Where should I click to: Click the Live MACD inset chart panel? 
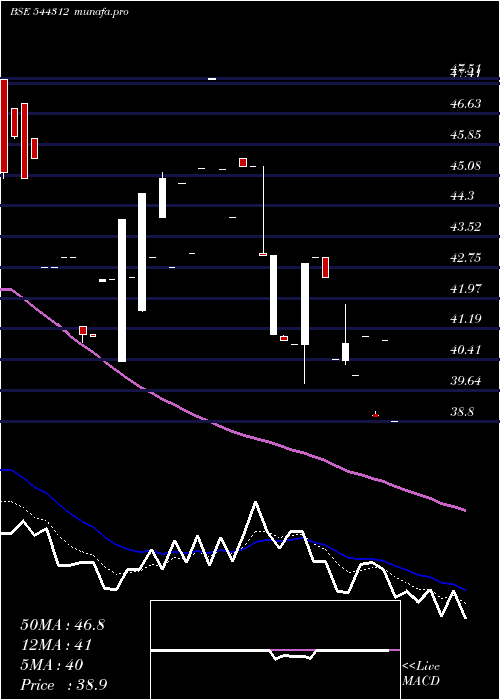click(x=275, y=650)
